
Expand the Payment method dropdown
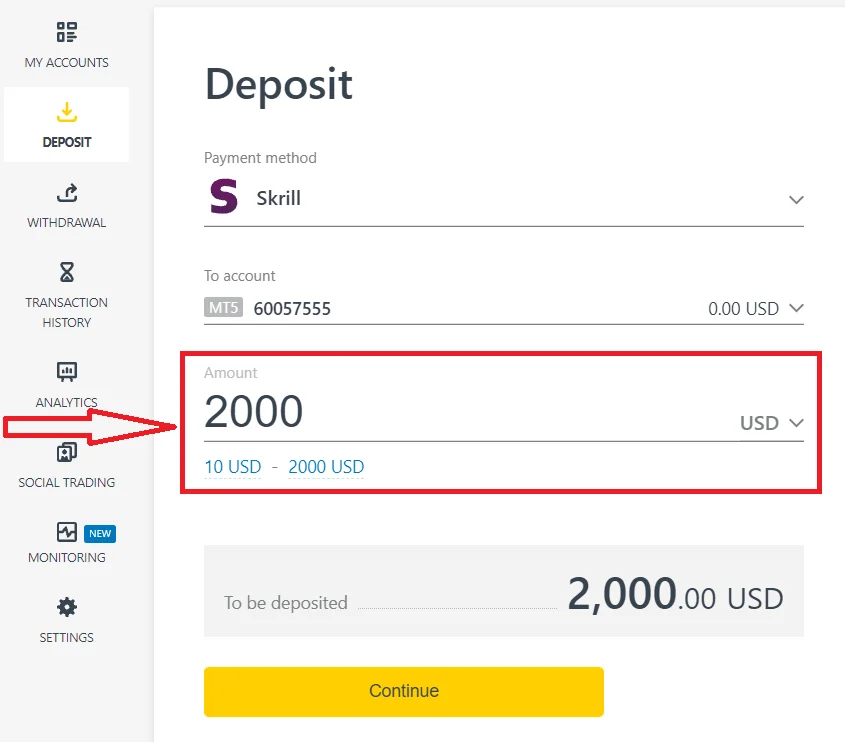[x=796, y=200]
